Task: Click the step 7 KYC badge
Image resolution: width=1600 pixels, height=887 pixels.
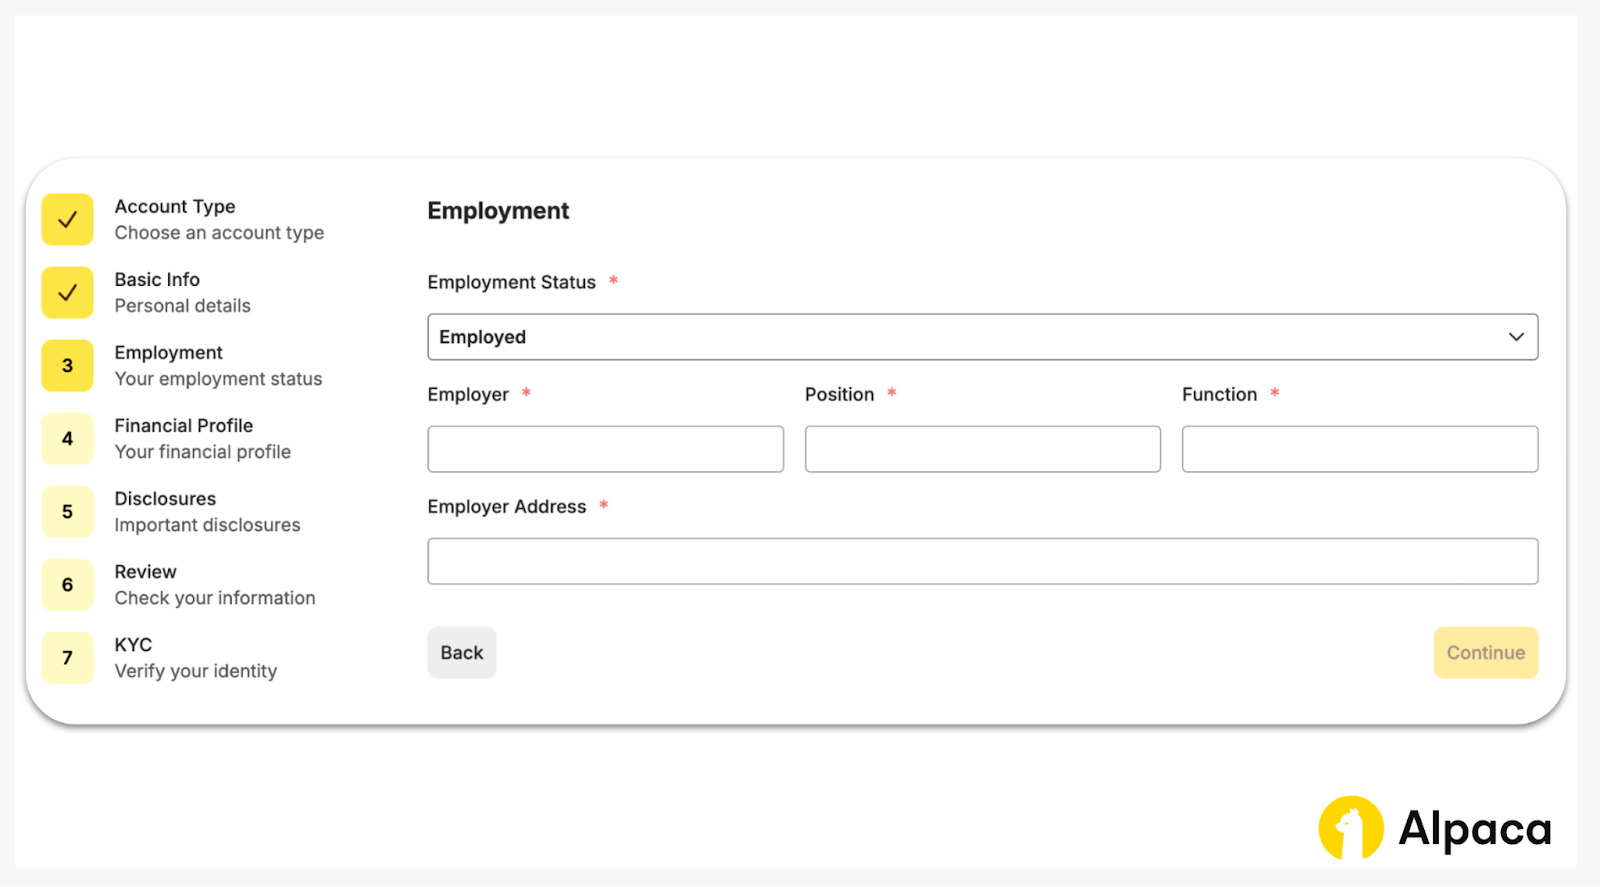Action: click(67, 658)
